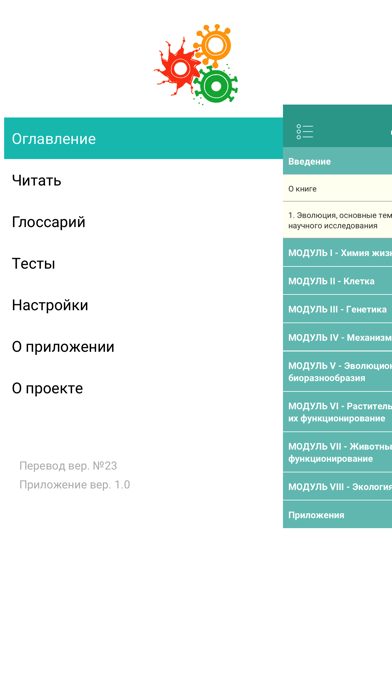The image size is (392, 696).
Task: Expand МОДУЛЬ III - Генетика
Action: pos(337,309)
